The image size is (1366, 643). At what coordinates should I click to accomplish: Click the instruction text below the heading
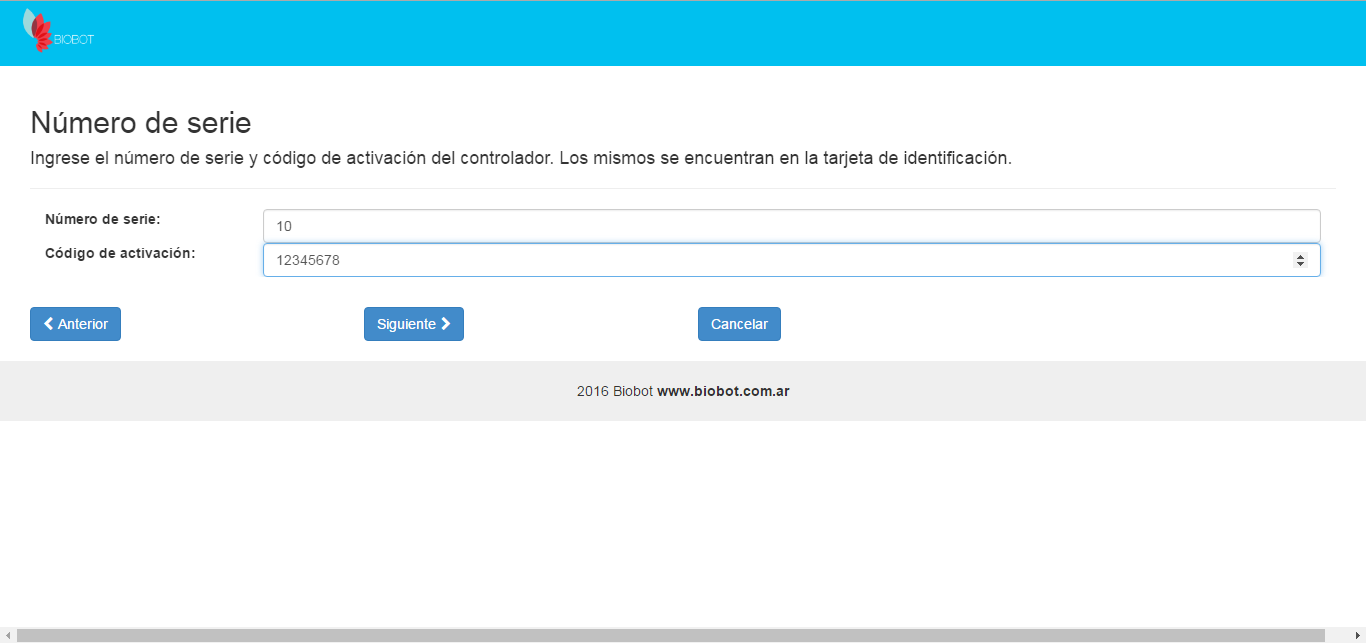click(521, 158)
